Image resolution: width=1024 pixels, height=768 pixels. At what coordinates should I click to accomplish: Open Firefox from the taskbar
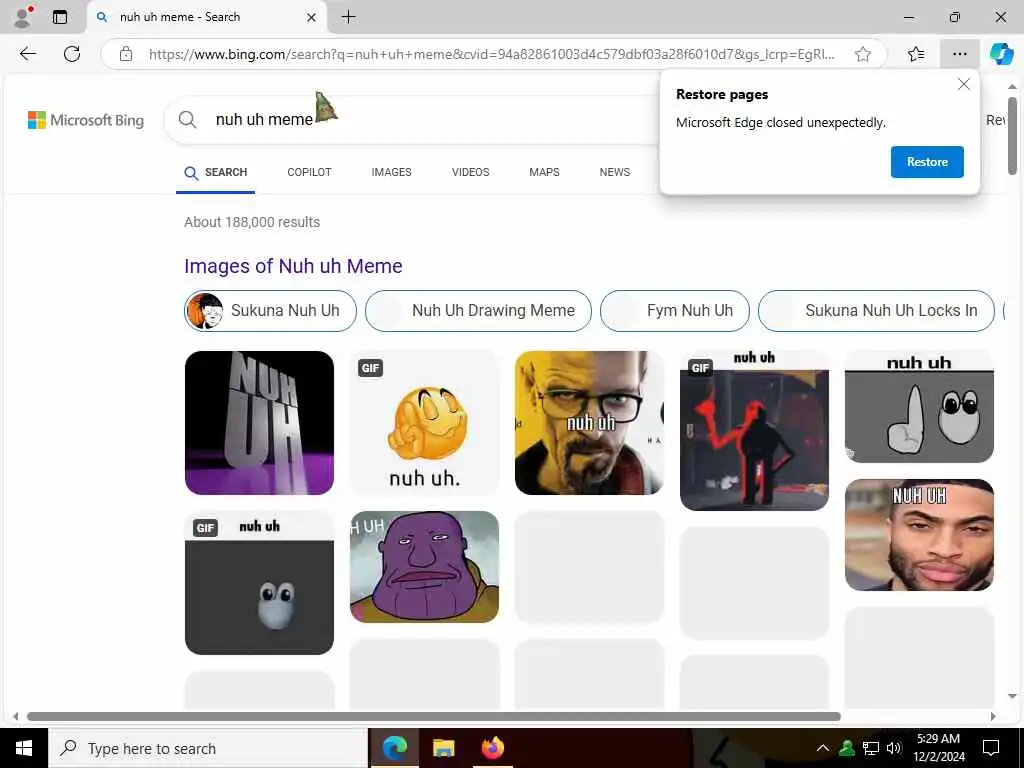[492, 748]
